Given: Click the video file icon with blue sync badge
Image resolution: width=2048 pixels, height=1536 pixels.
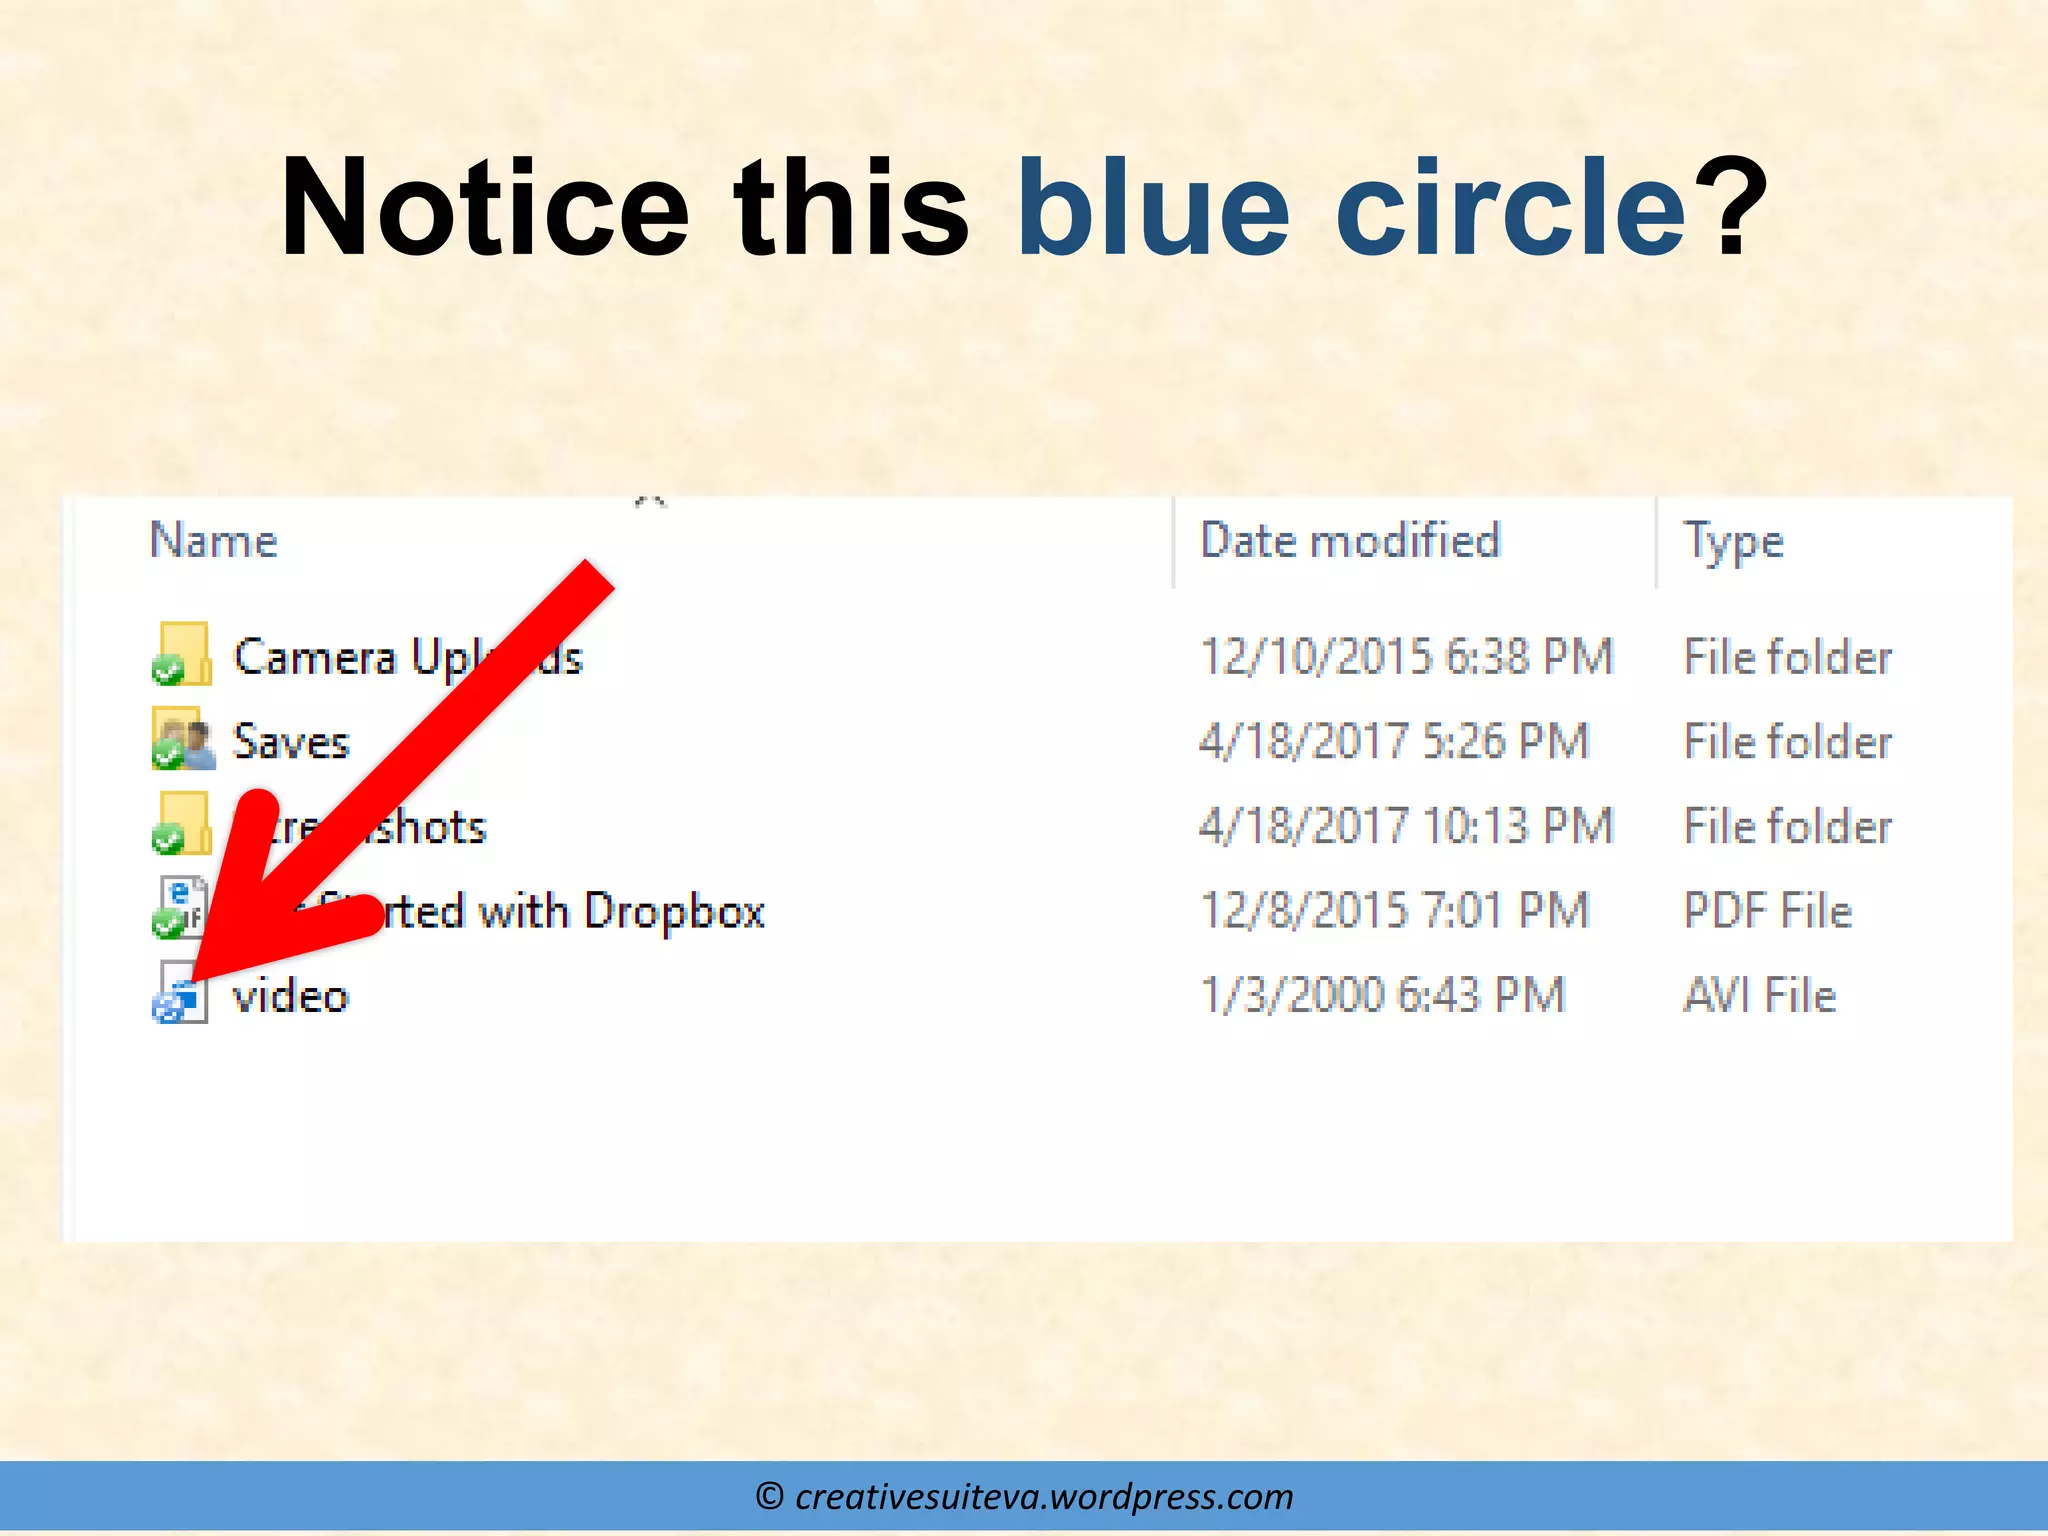Looking at the screenshot, I should (180, 992).
